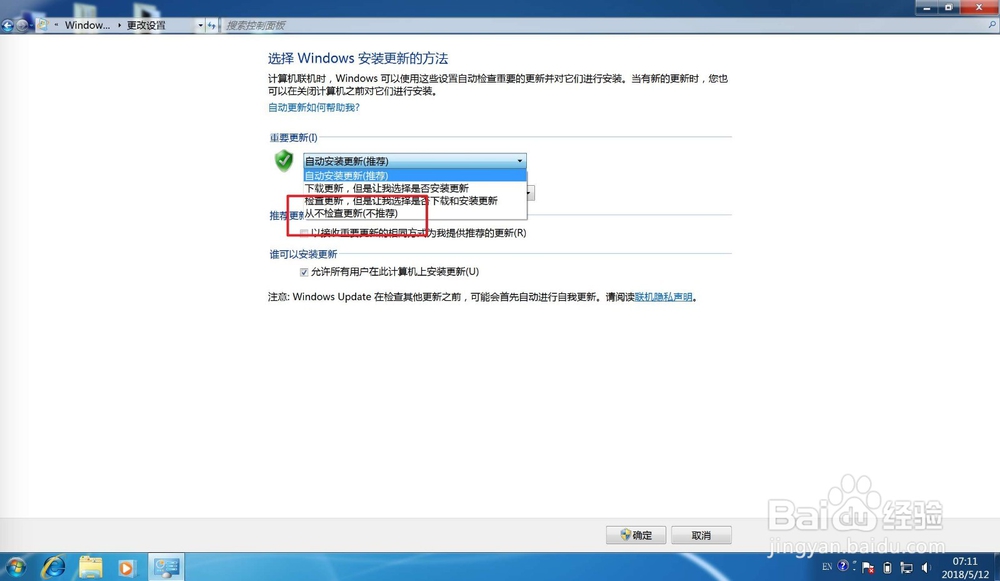Uncheck 允许所有用户在此计算机上安装更新

point(304,271)
